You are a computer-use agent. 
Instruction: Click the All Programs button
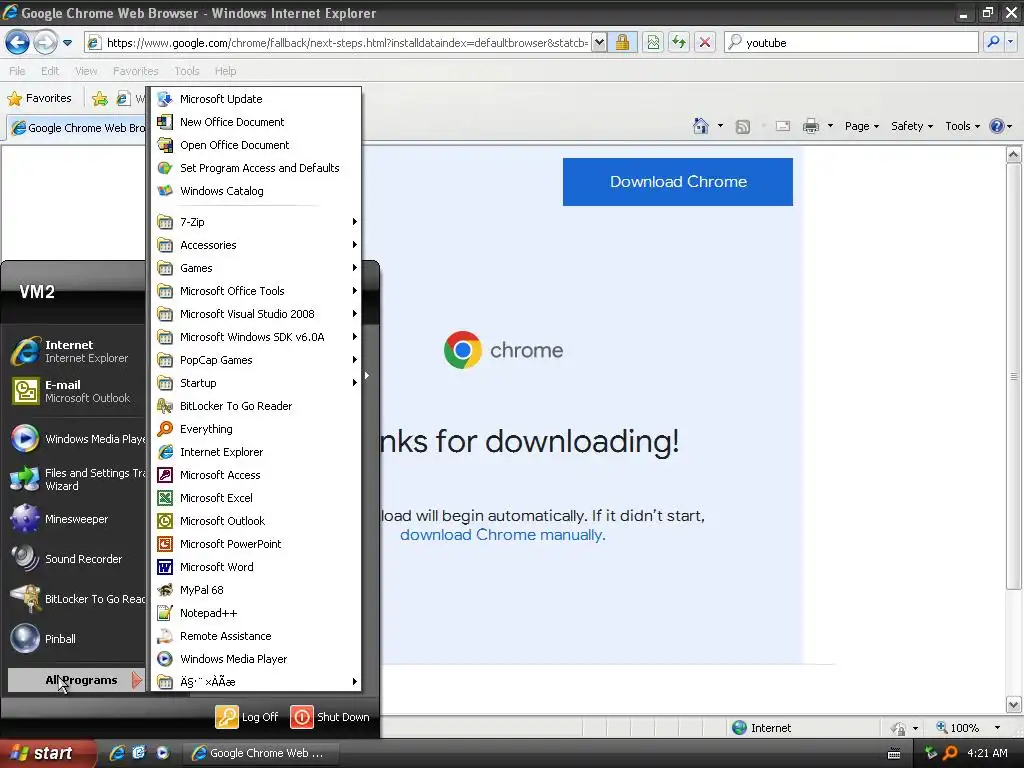[x=76, y=680]
